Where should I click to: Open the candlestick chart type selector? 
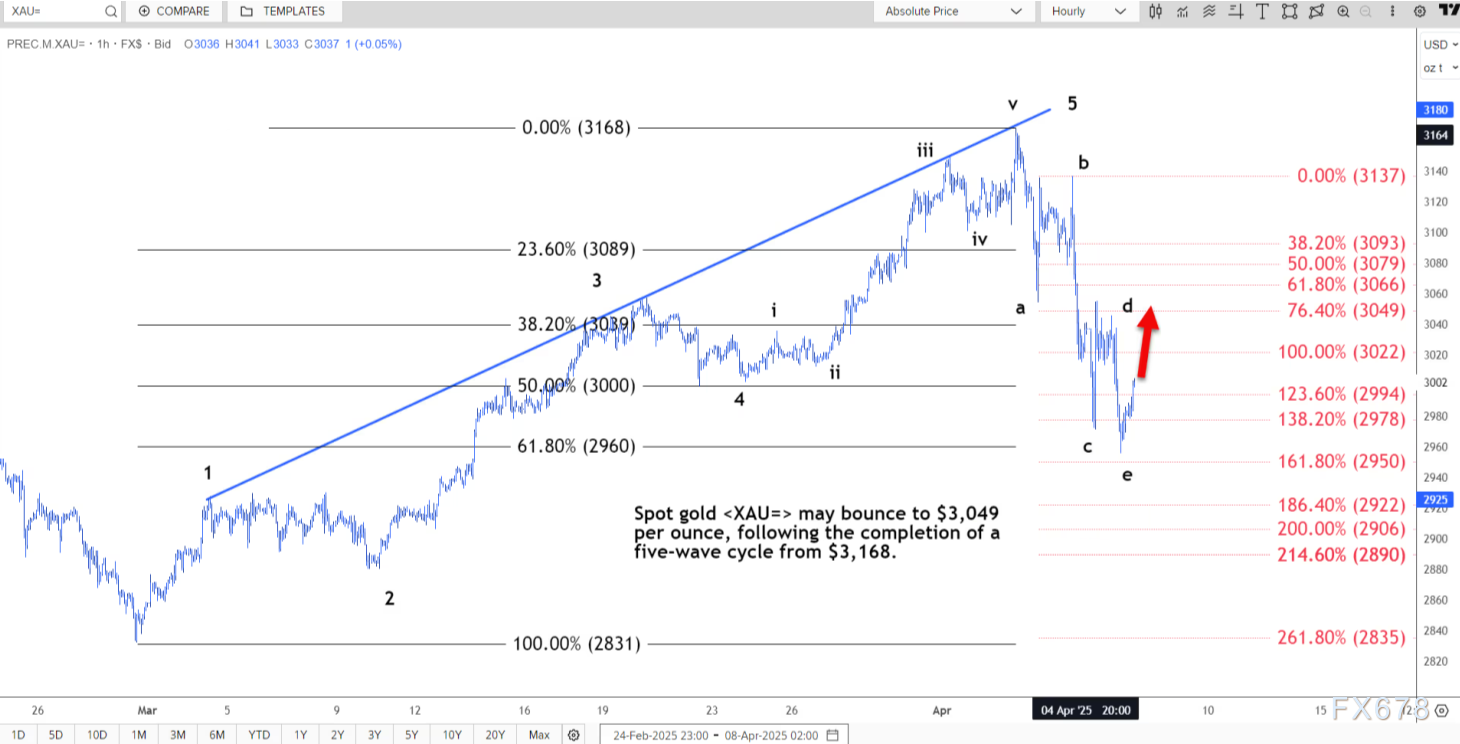click(x=1156, y=11)
